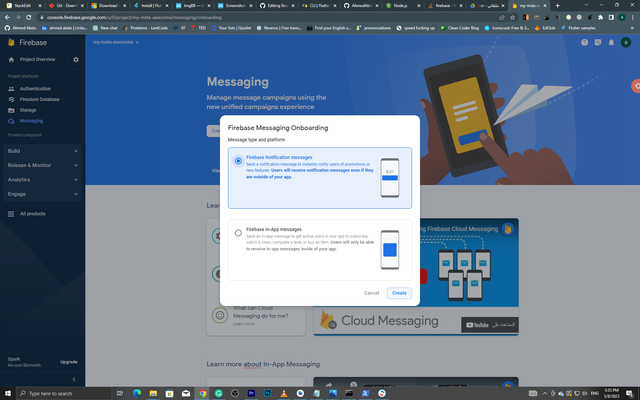Click the Create button in onboarding dialog

point(399,293)
